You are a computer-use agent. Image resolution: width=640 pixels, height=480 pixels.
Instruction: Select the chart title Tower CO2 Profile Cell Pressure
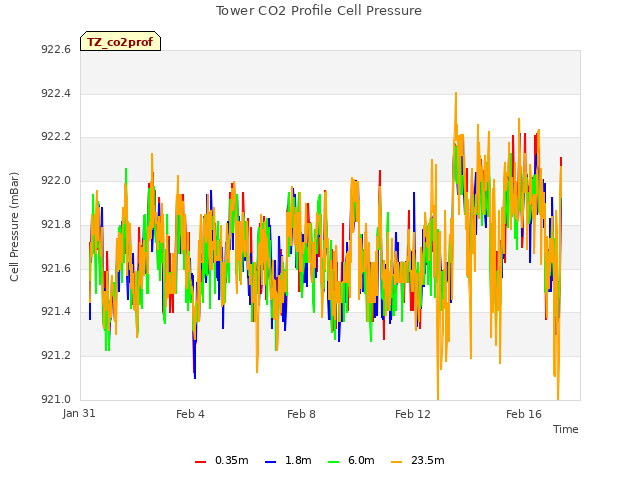[319, 11]
